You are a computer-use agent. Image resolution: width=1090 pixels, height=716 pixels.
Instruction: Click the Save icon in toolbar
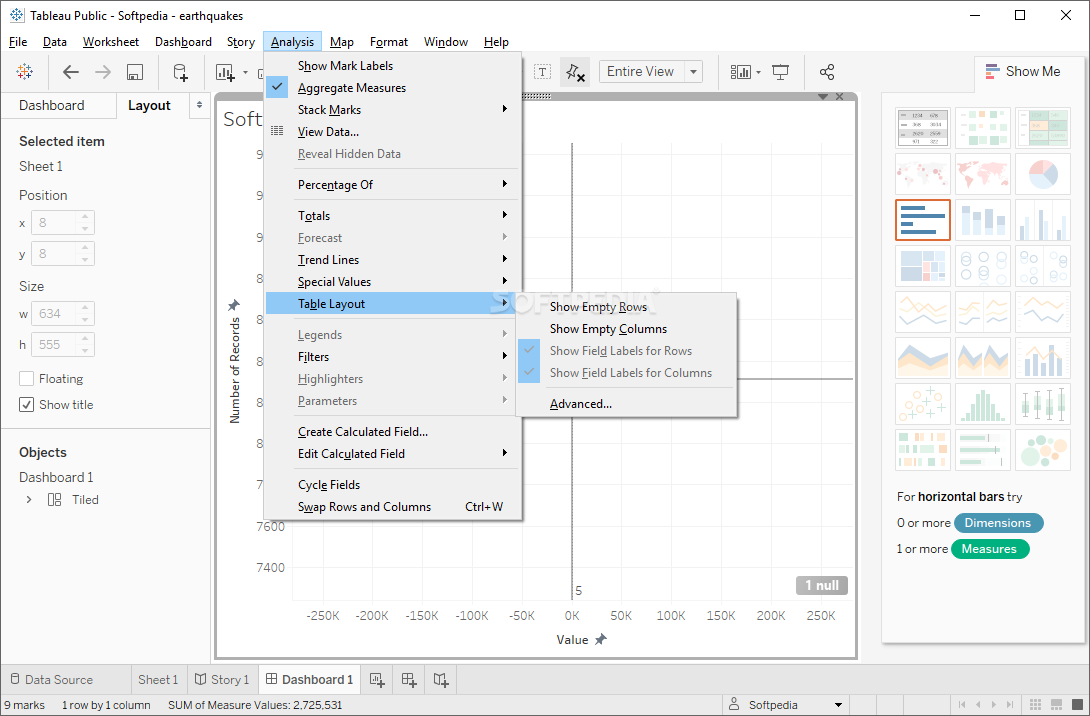(x=135, y=72)
